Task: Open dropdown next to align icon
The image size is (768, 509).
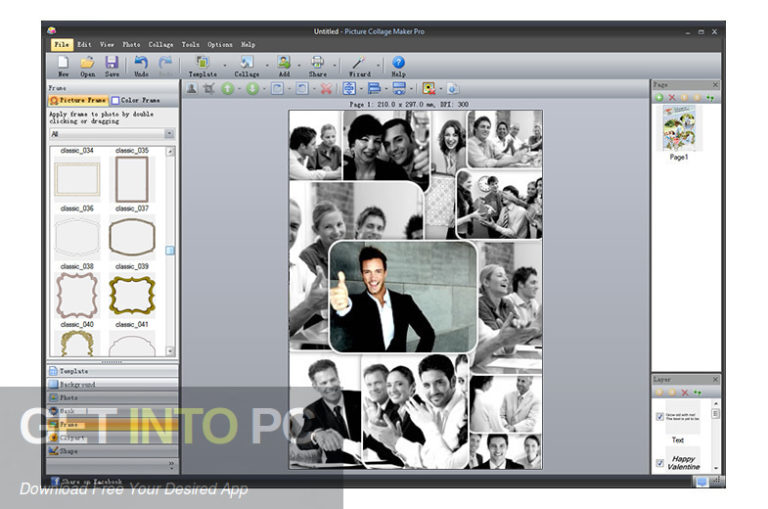Action: point(386,89)
